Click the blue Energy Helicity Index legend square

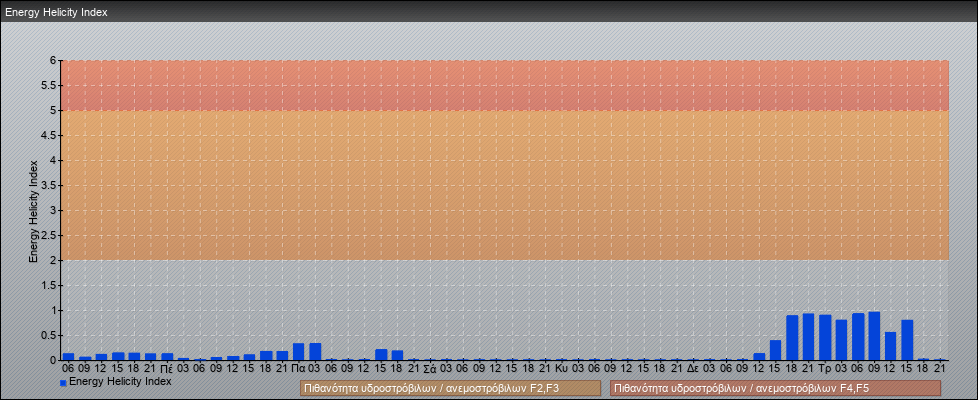pos(63,382)
